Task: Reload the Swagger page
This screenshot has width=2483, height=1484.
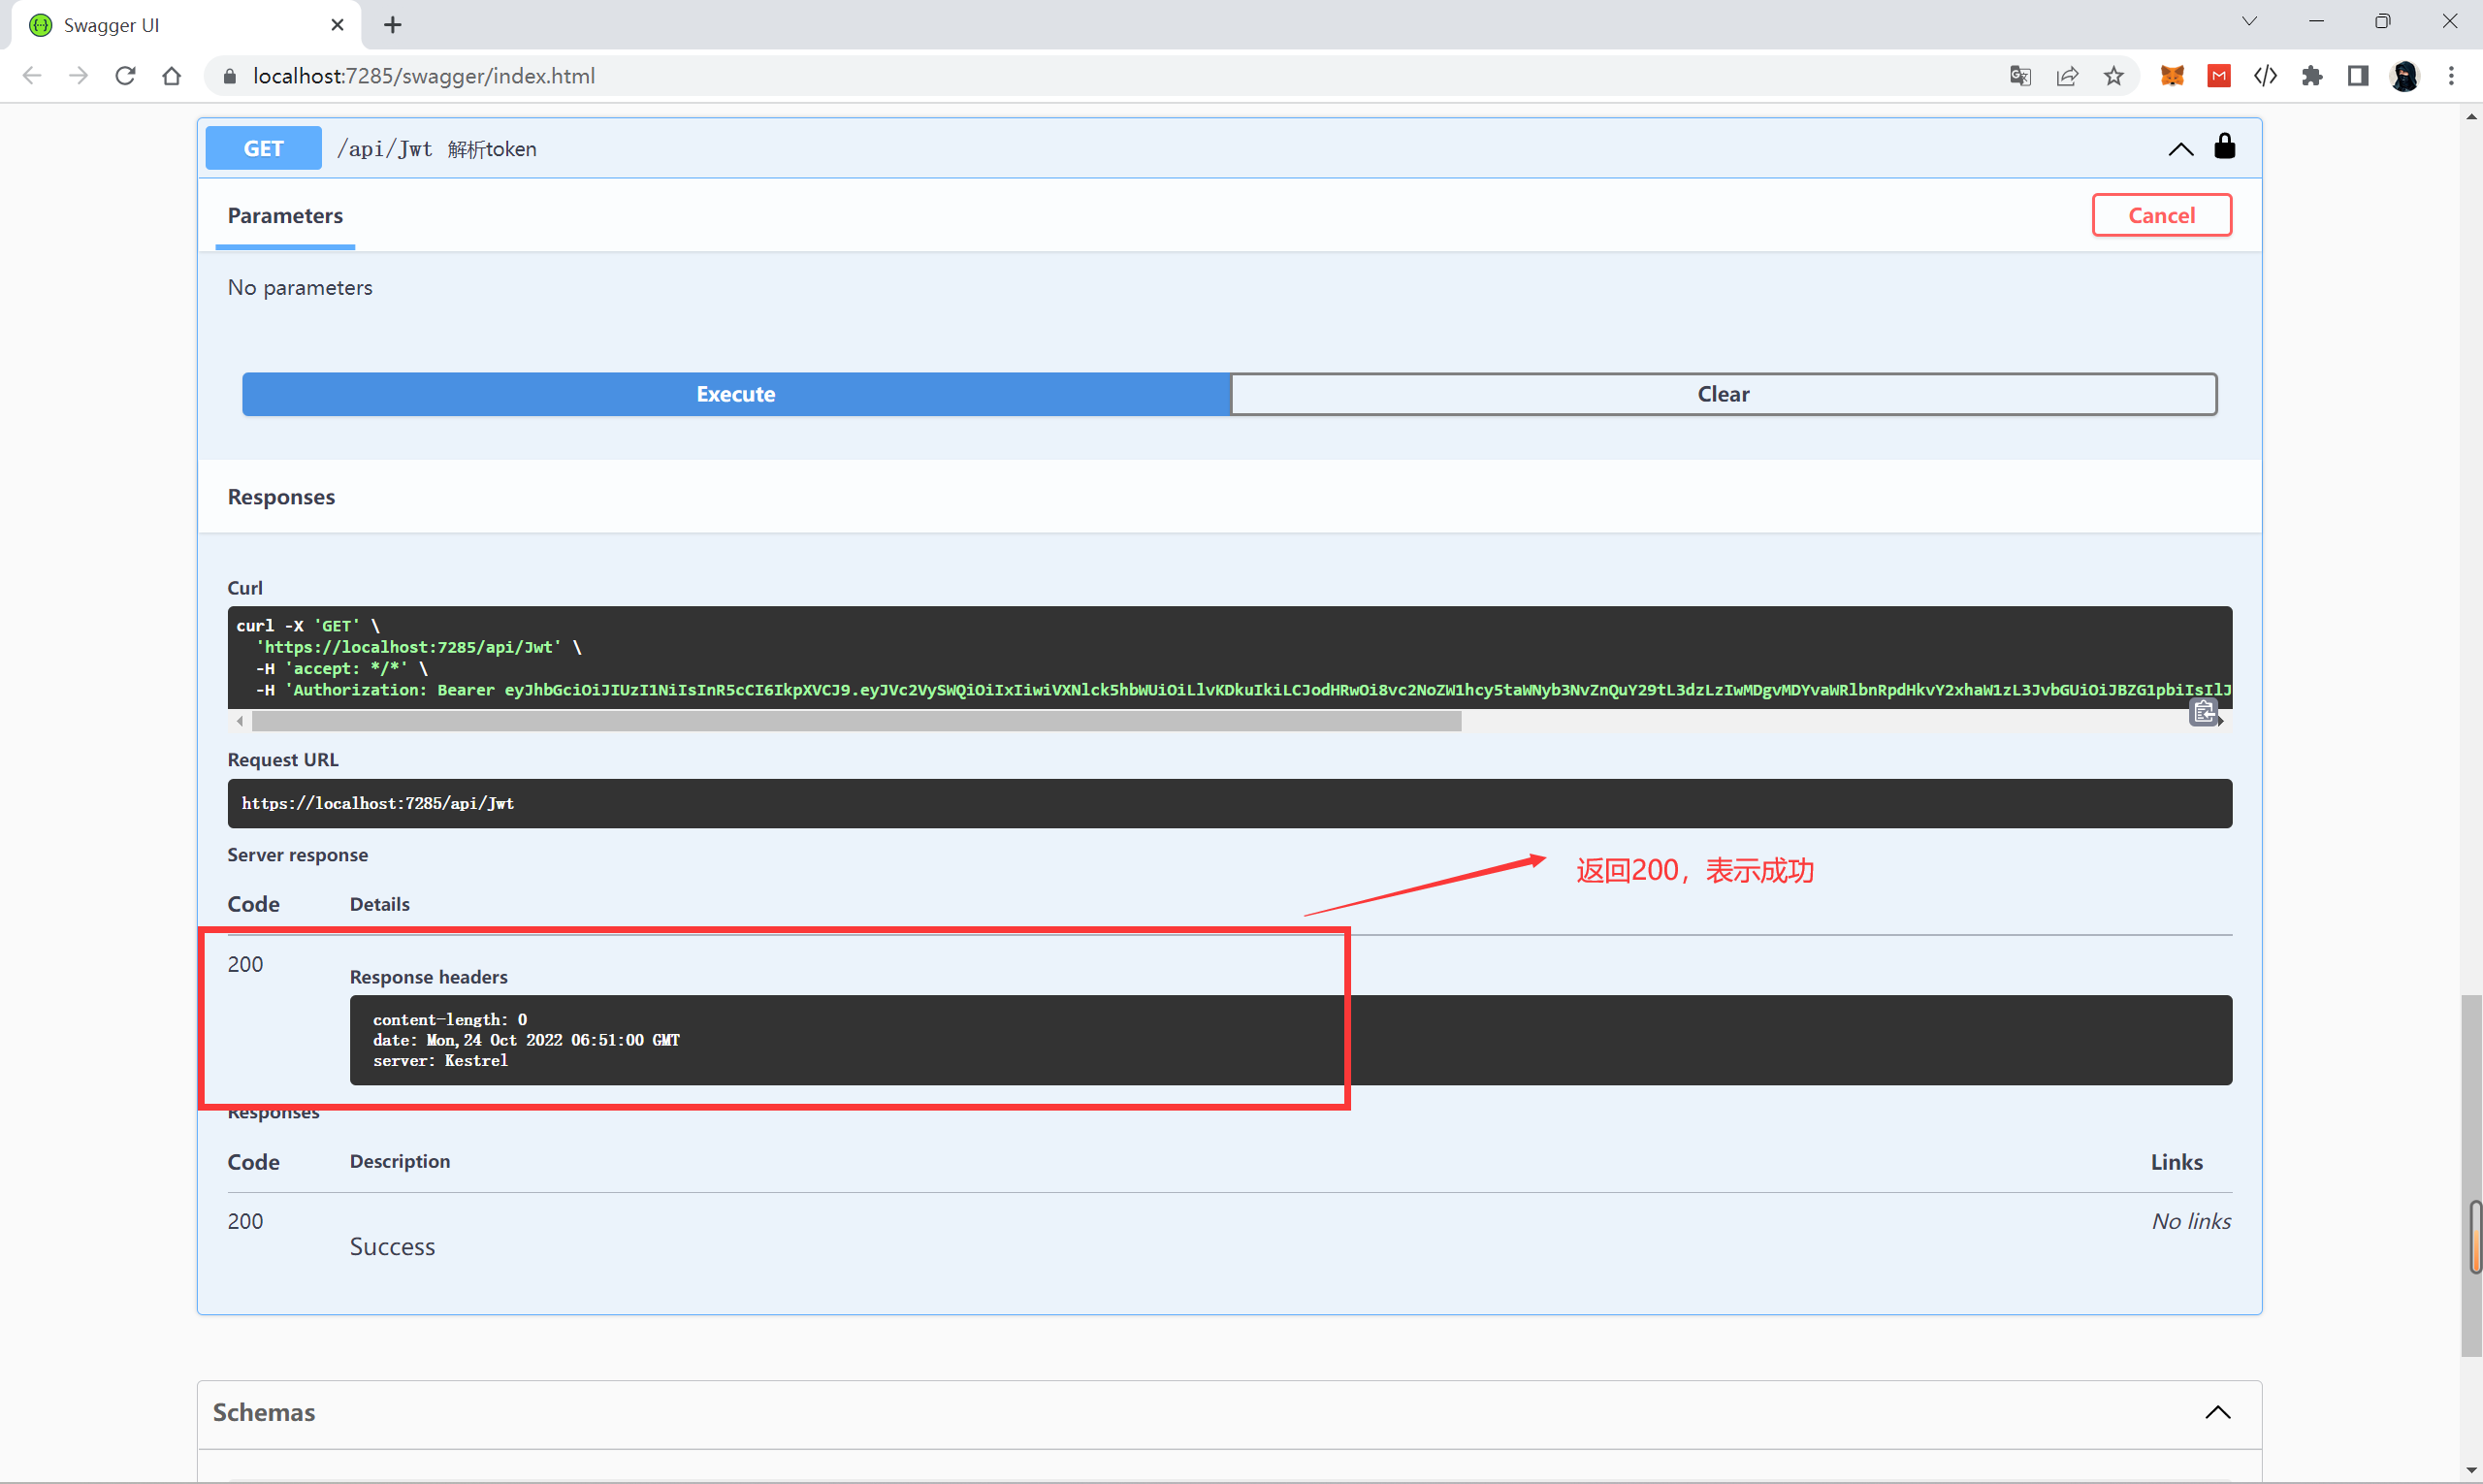Action: tap(125, 76)
